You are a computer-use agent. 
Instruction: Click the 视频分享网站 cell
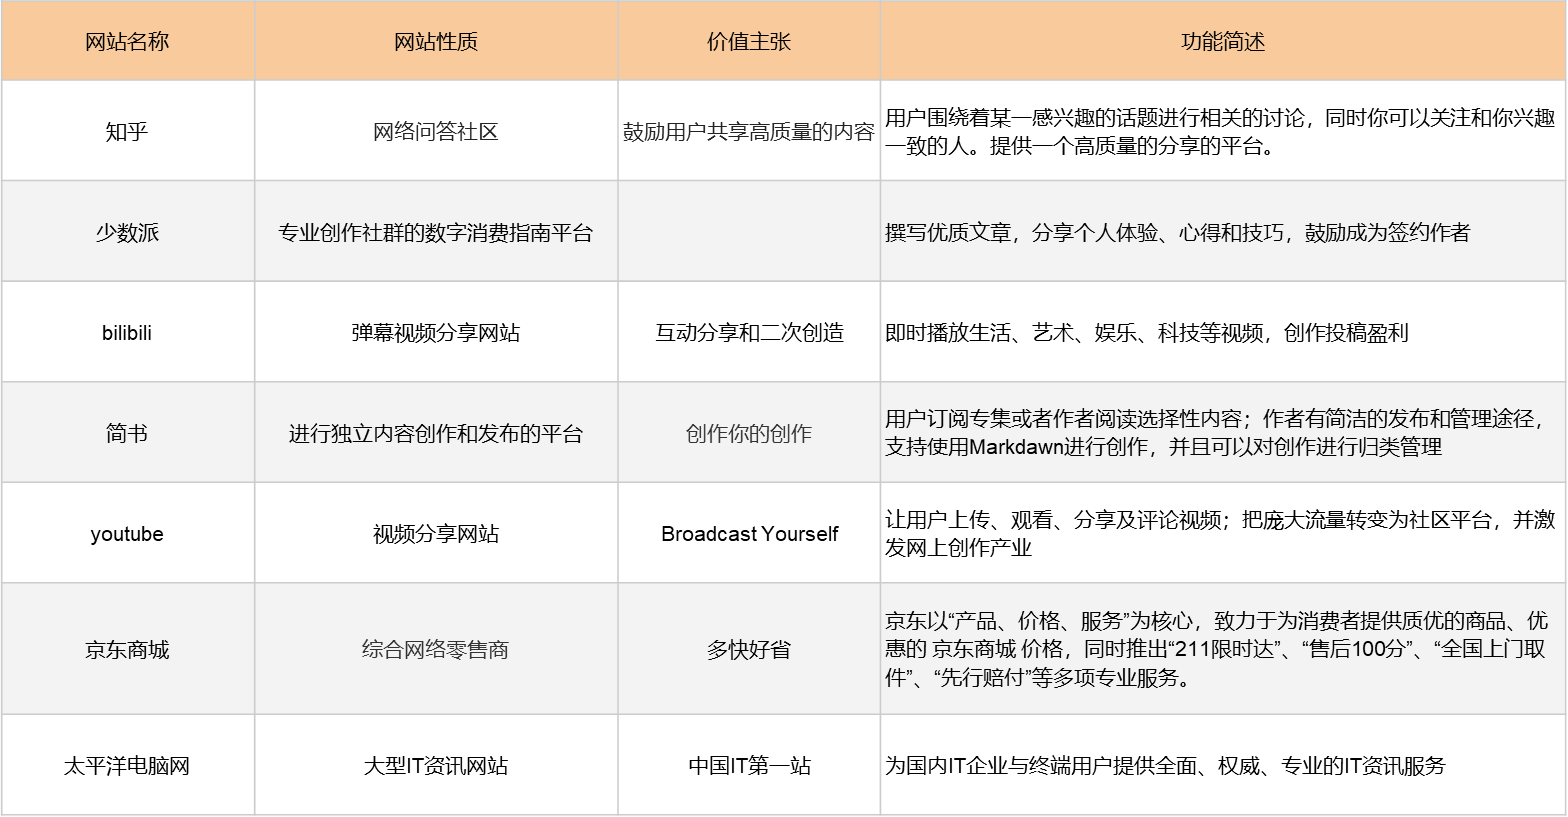pyautogui.click(x=436, y=533)
